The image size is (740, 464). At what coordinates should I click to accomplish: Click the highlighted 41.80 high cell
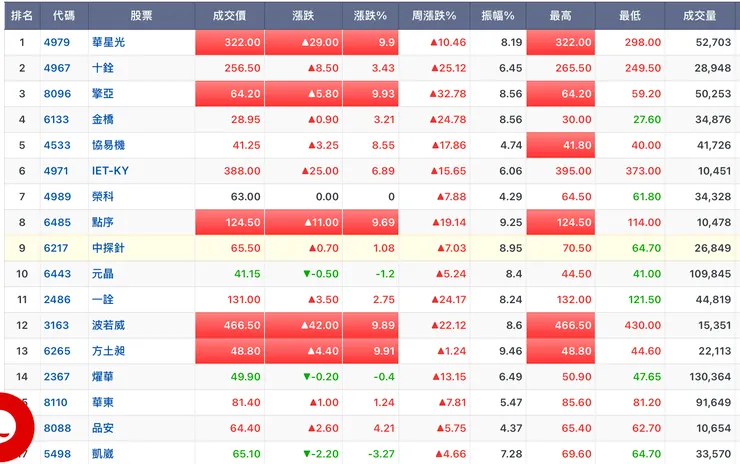coord(561,145)
